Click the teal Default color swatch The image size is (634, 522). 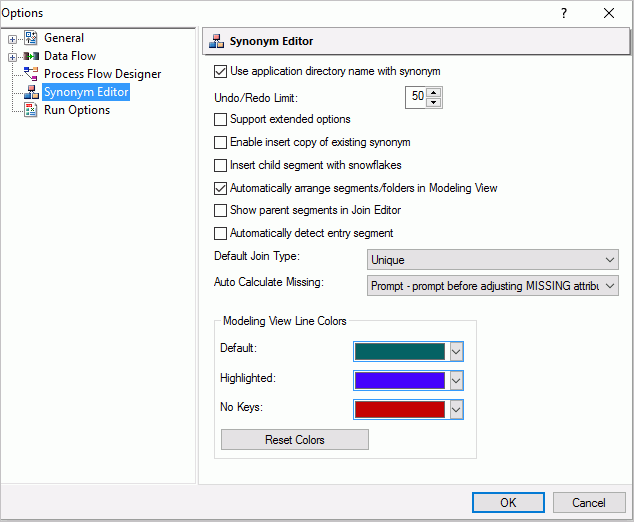tap(399, 351)
